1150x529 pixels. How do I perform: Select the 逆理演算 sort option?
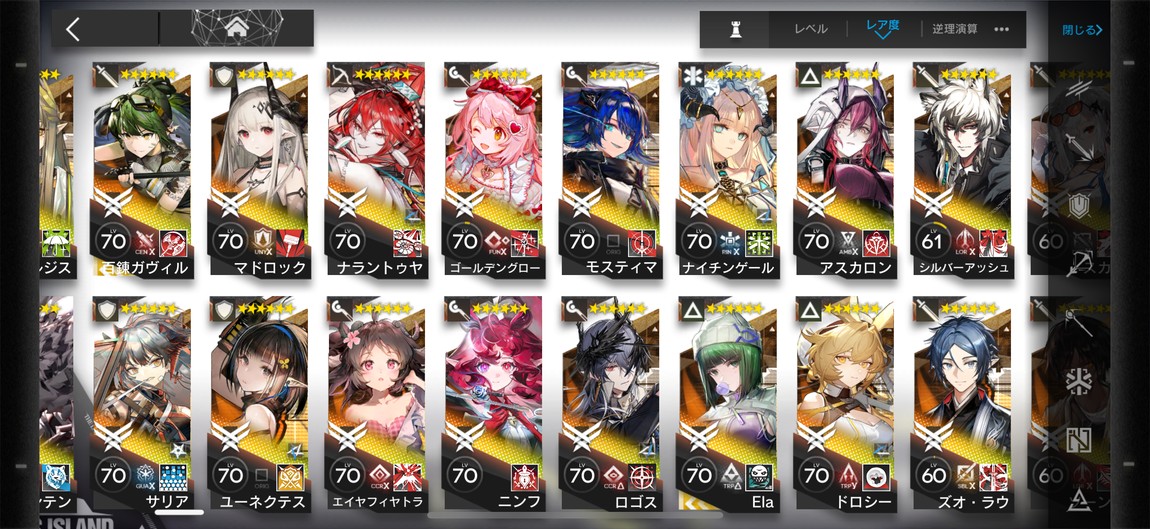955,29
